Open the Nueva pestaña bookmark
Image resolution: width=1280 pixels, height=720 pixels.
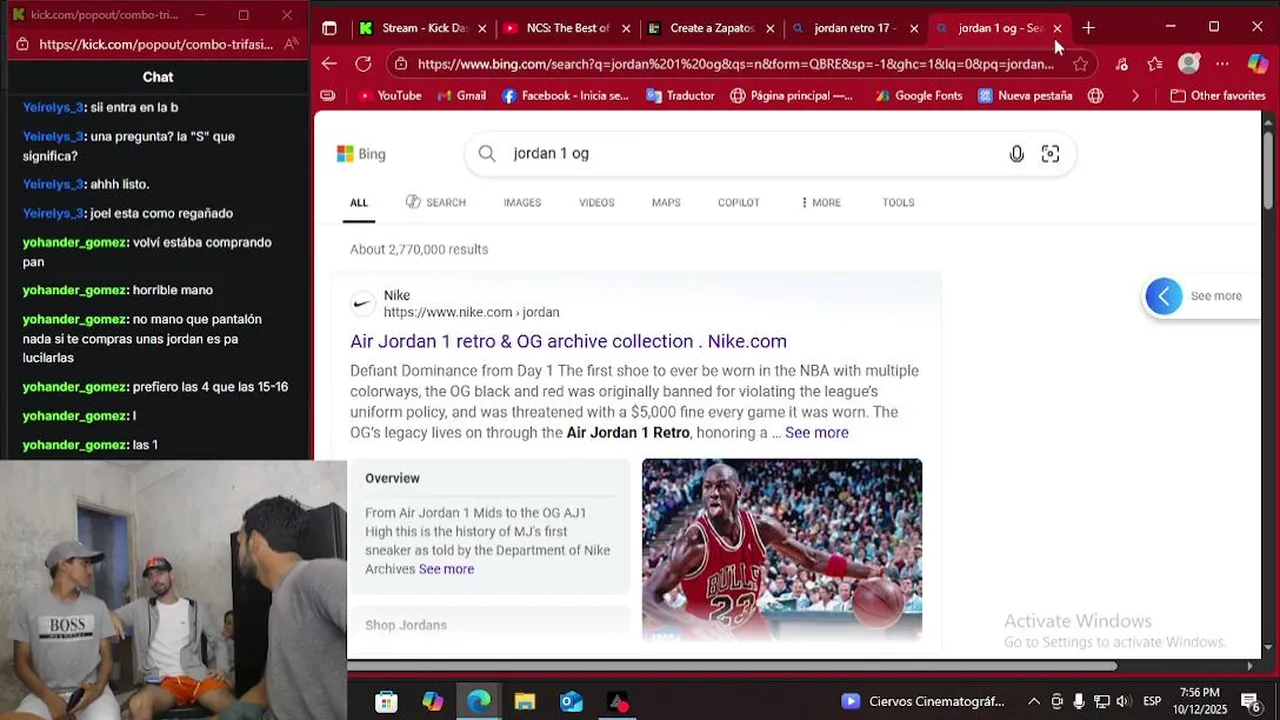coord(1025,96)
